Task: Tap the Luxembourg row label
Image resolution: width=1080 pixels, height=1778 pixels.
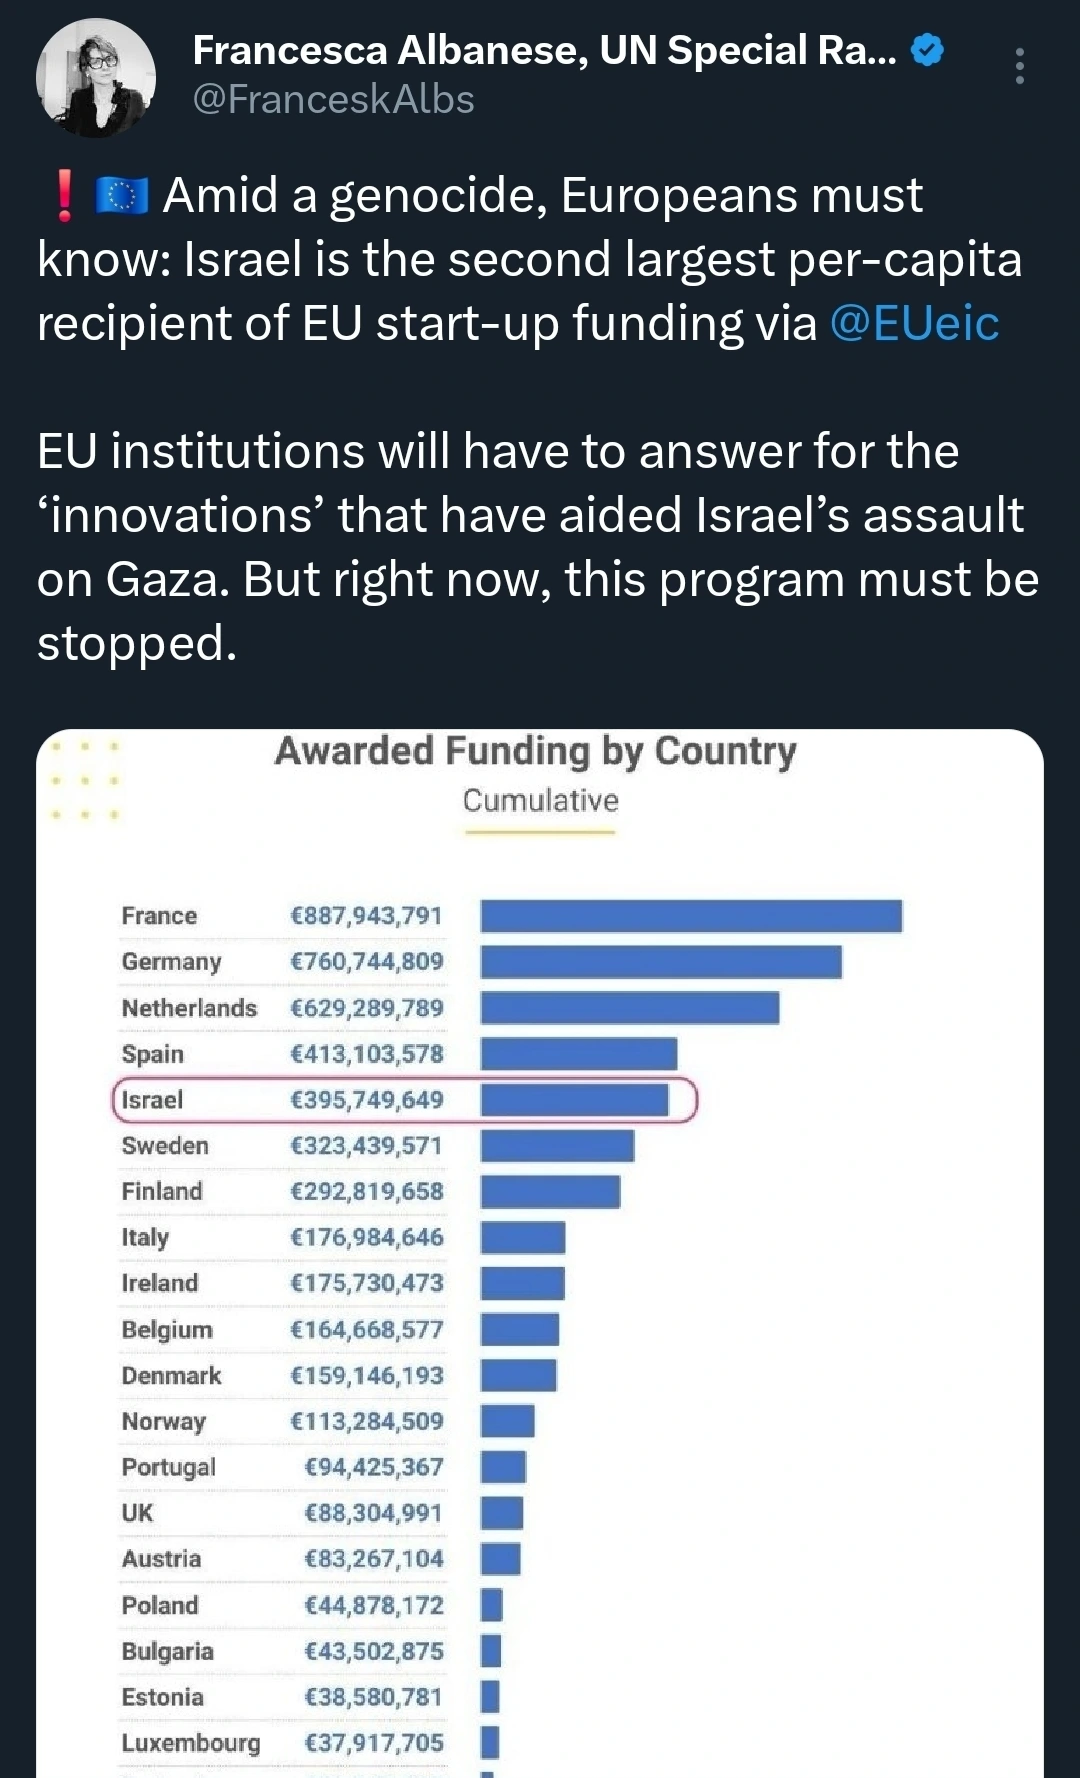Action: pos(191,1743)
